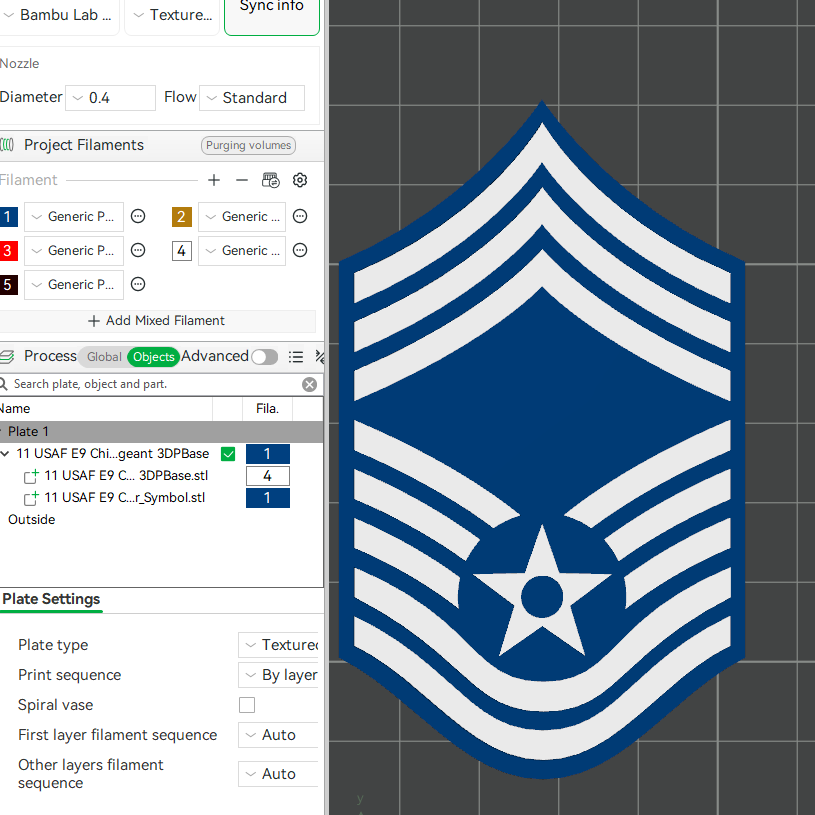Open filament 4 Generic preset dropdown
This screenshot has height=815, width=815.
[x=242, y=251]
